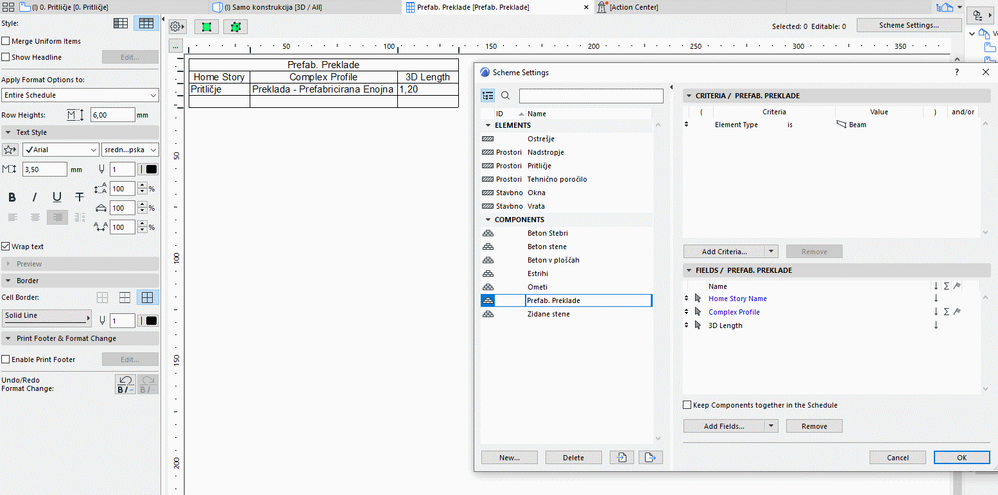Expand the Preview section

click(9, 264)
